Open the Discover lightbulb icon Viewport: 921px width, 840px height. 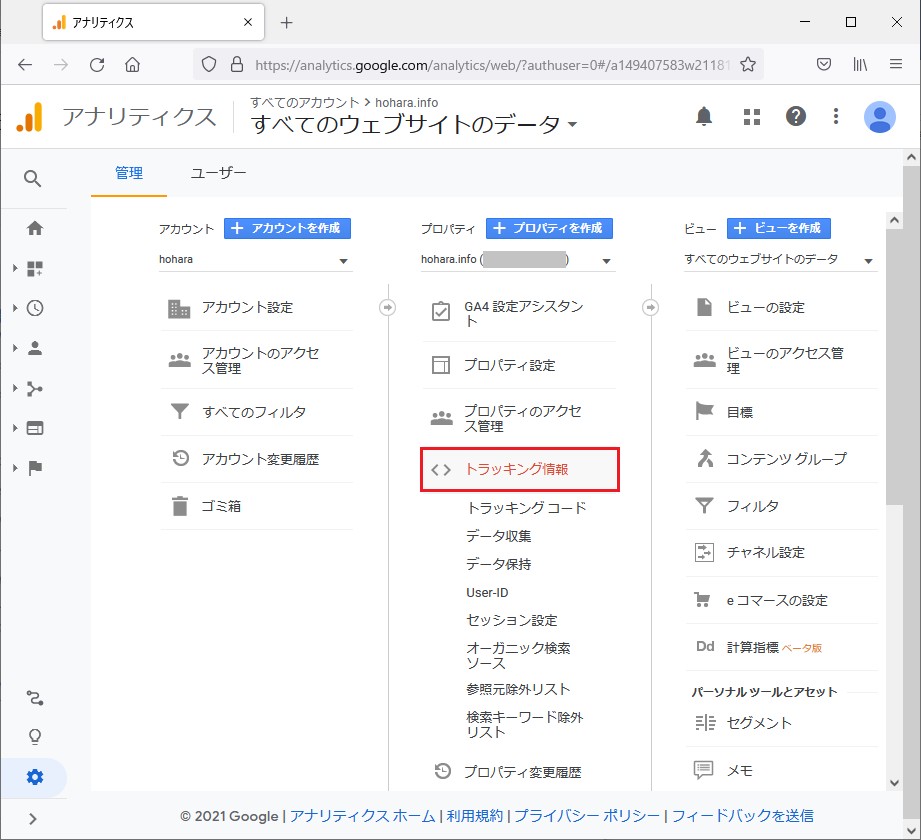click(35, 737)
